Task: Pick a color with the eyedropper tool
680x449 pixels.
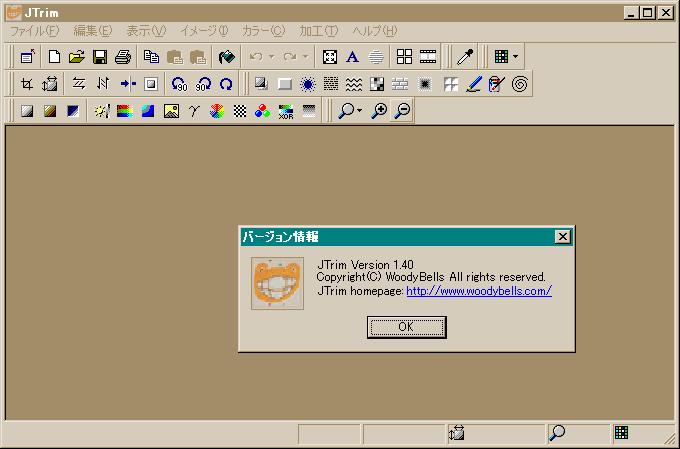Action: coord(465,56)
